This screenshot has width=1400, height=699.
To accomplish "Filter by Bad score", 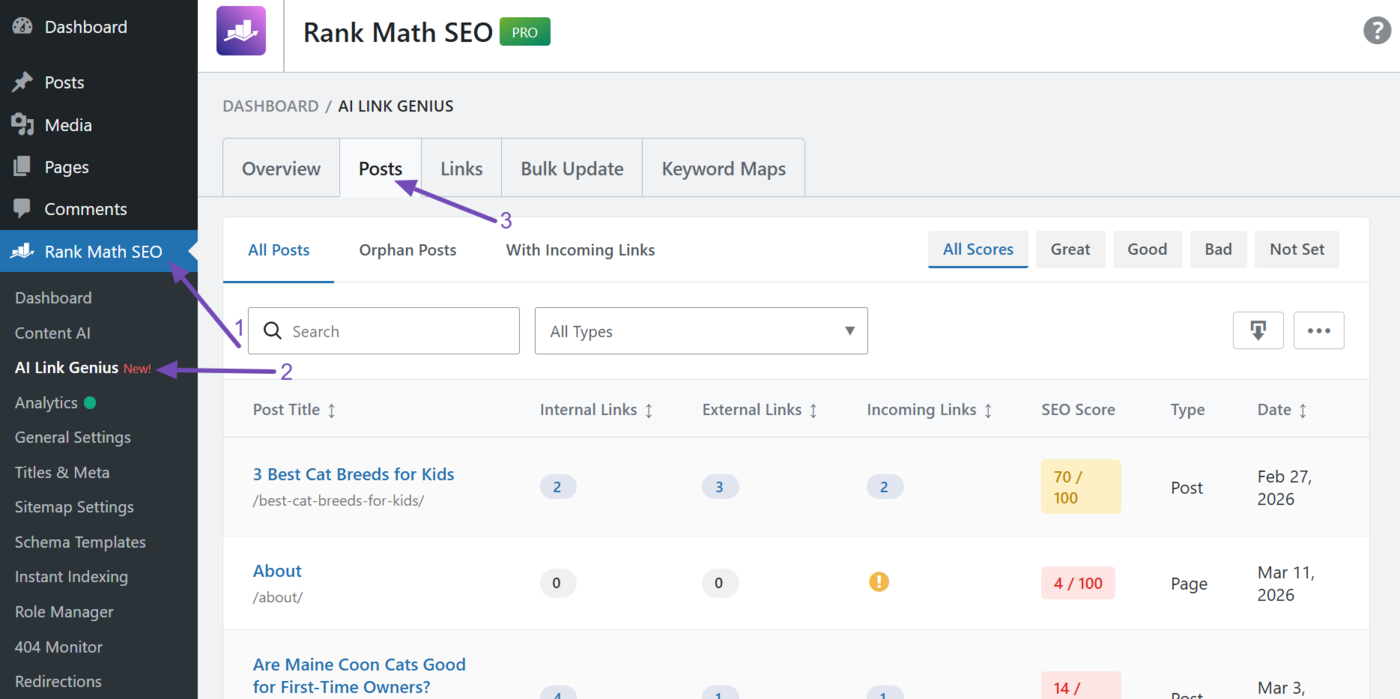I will [1218, 249].
